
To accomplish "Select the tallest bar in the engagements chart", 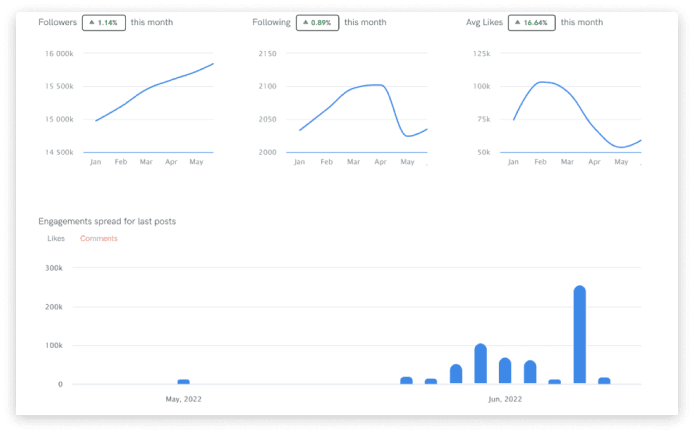I will click(579, 334).
